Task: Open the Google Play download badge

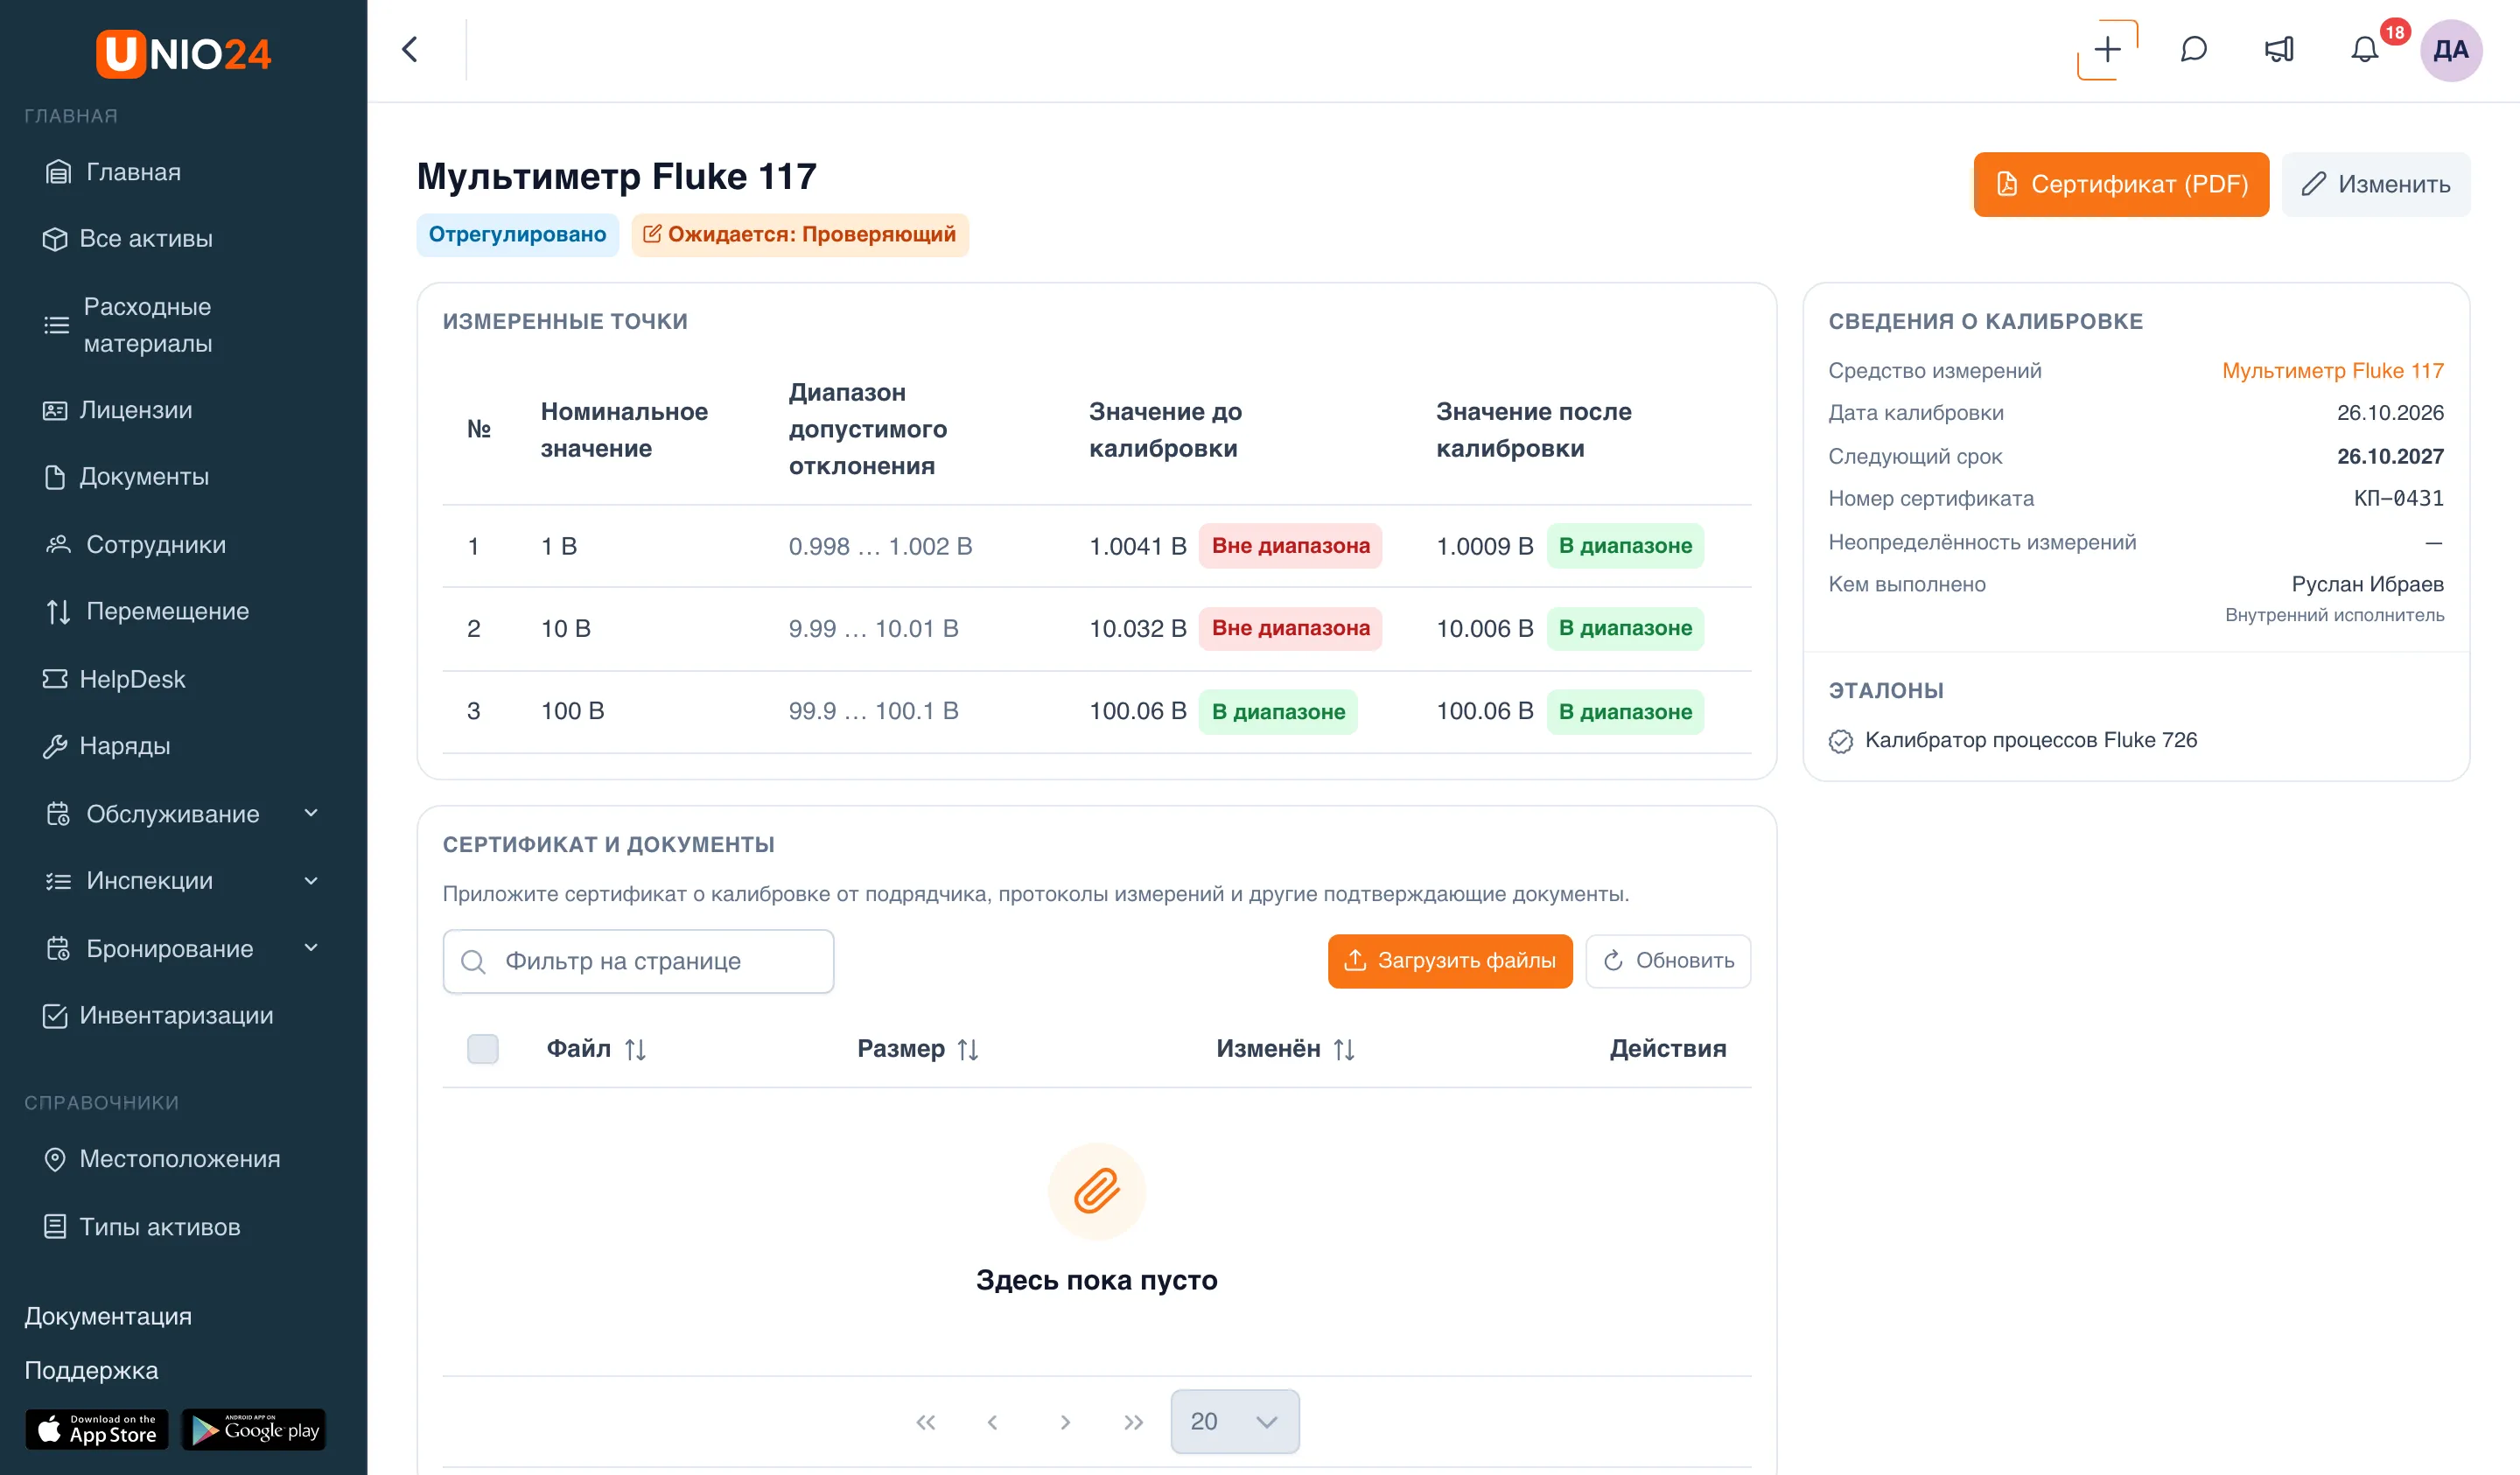Action: 254,1429
